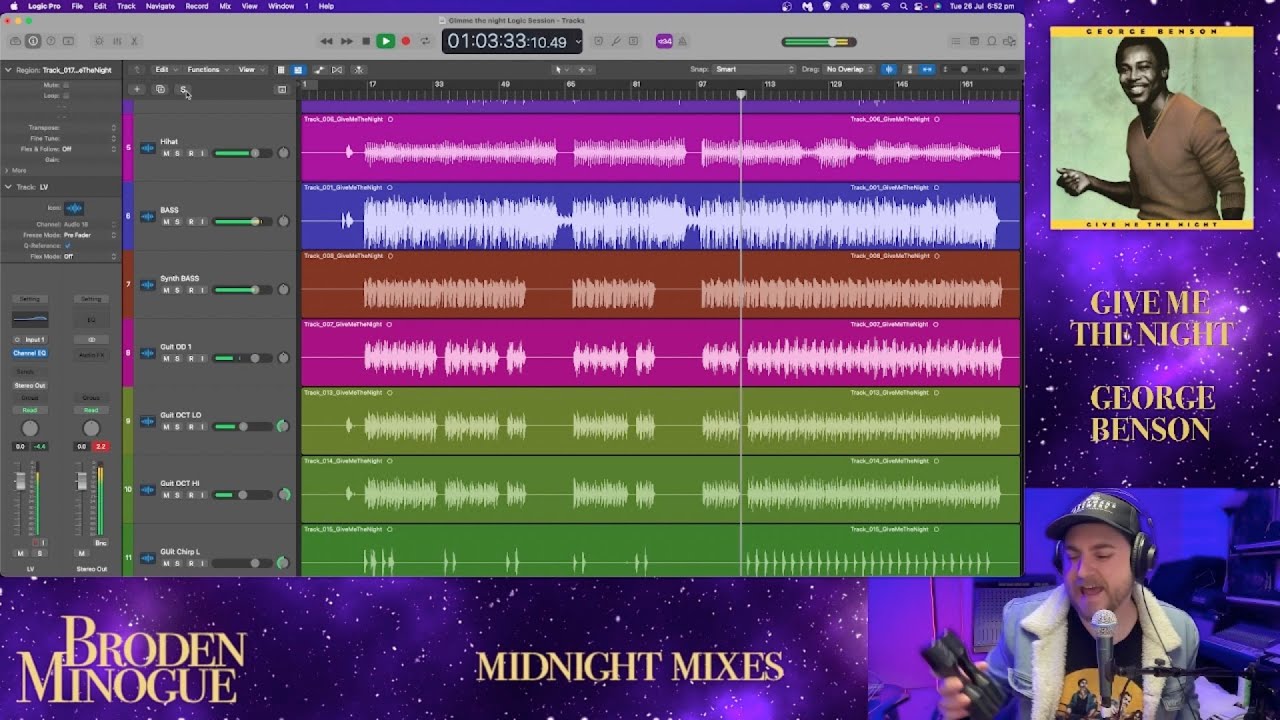
Task: Toggle the metronome click icon
Action: coord(682,41)
